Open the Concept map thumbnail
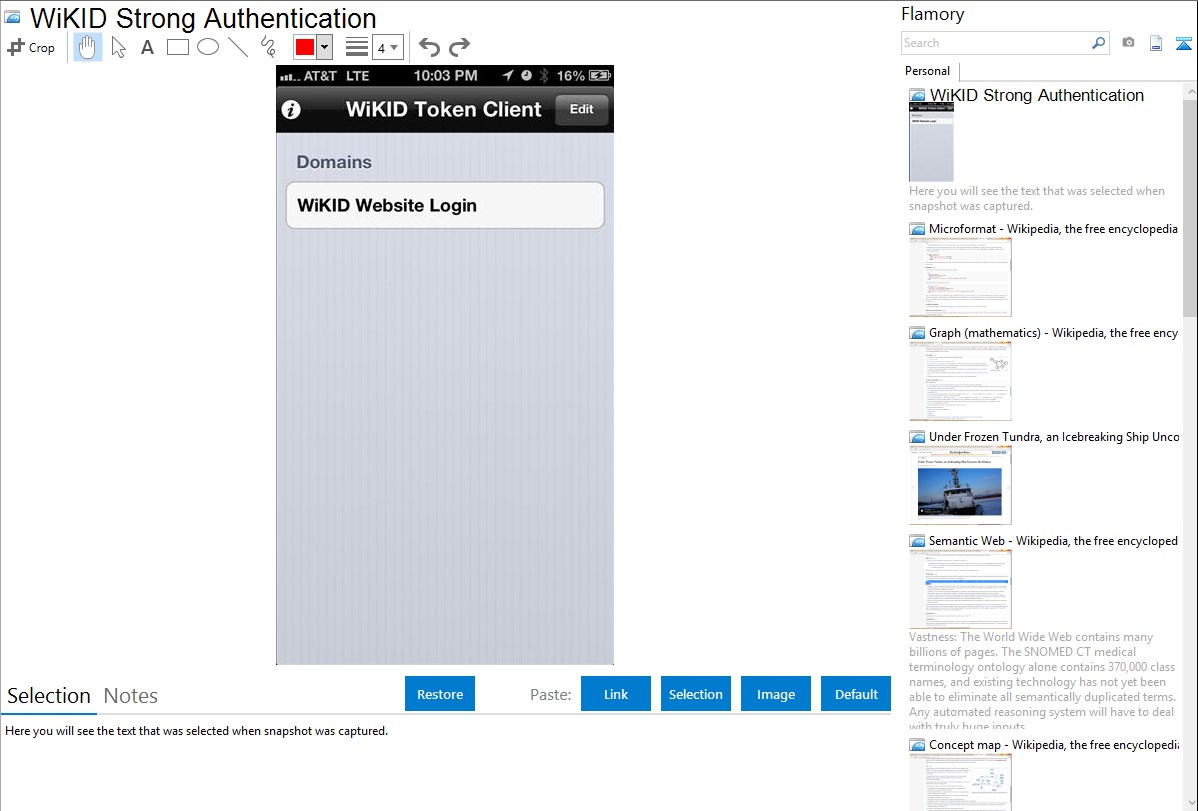 pyautogui.click(x=960, y=782)
